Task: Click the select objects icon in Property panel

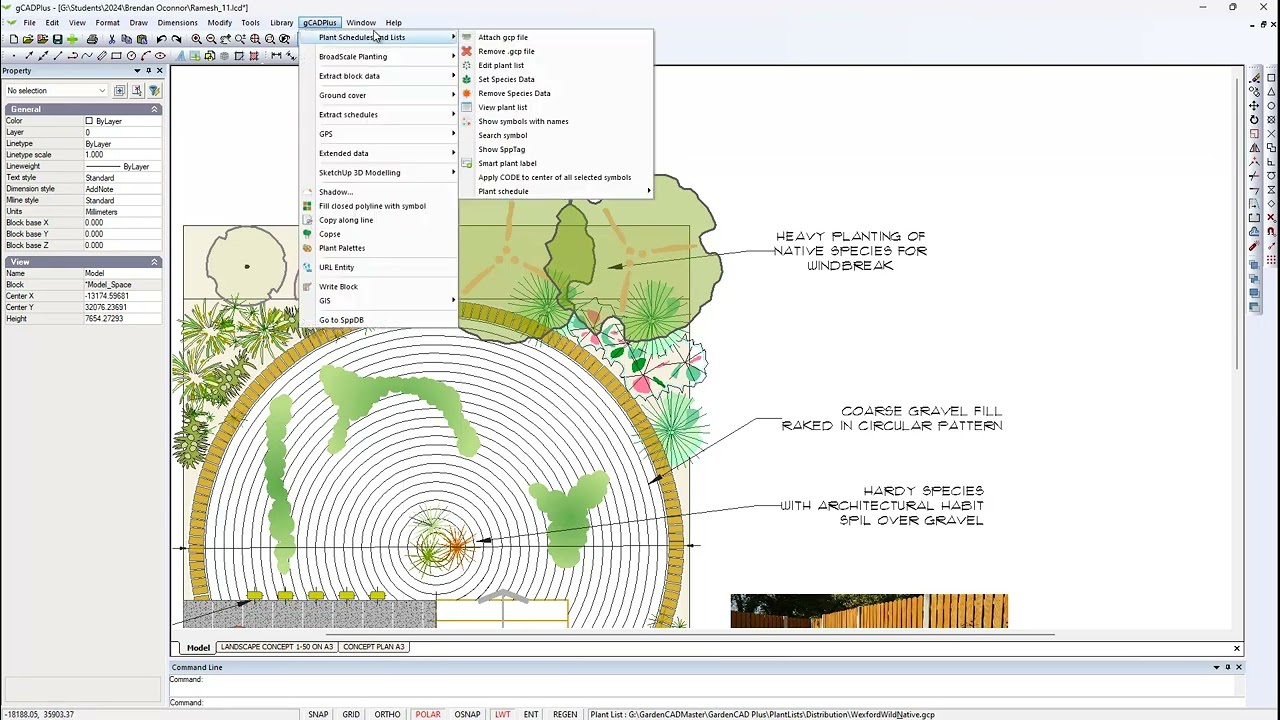Action: (137, 90)
